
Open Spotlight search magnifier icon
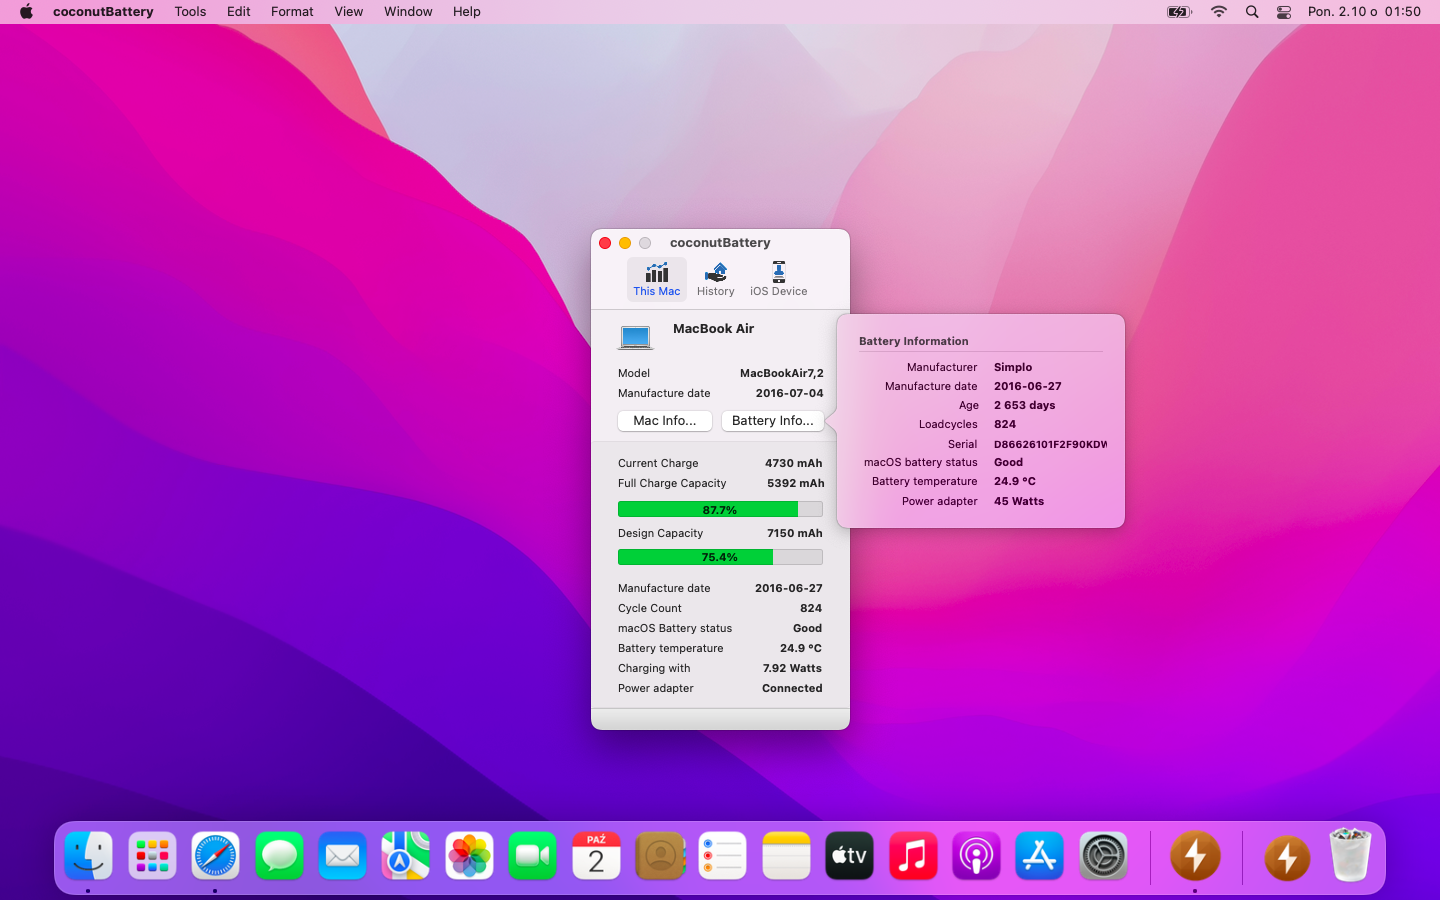pyautogui.click(x=1252, y=12)
